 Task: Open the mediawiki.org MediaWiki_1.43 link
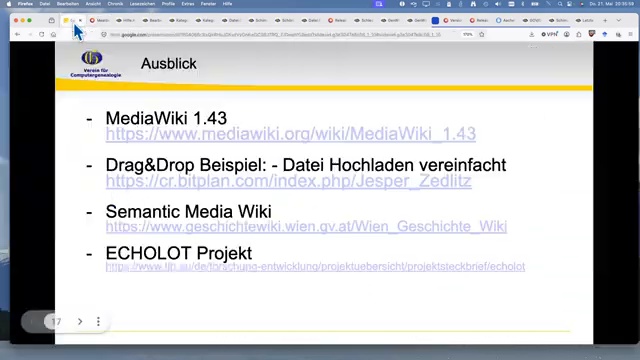pyautogui.click(x=291, y=134)
